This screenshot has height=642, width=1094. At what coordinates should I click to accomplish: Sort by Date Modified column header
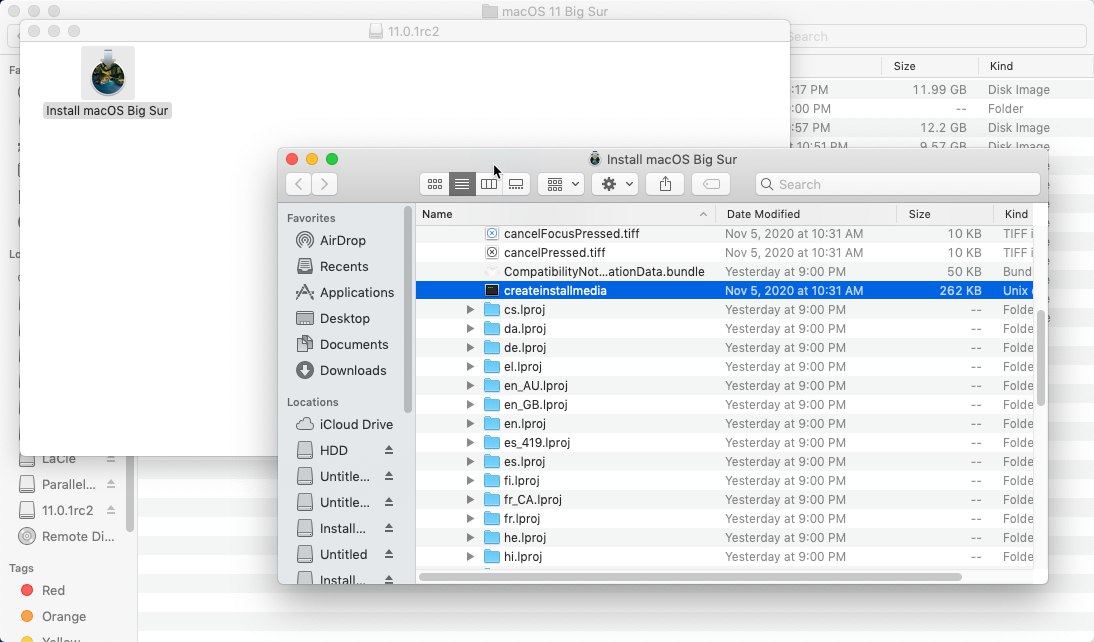pos(806,214)
